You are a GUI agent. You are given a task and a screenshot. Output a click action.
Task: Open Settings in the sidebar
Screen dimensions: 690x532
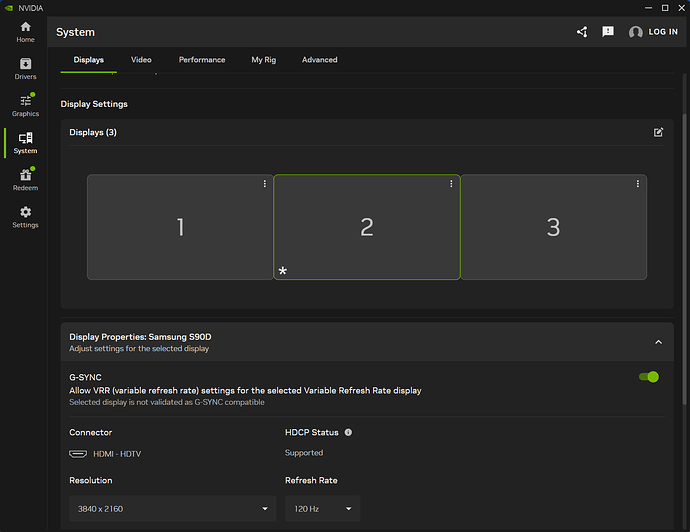point(26,217)
